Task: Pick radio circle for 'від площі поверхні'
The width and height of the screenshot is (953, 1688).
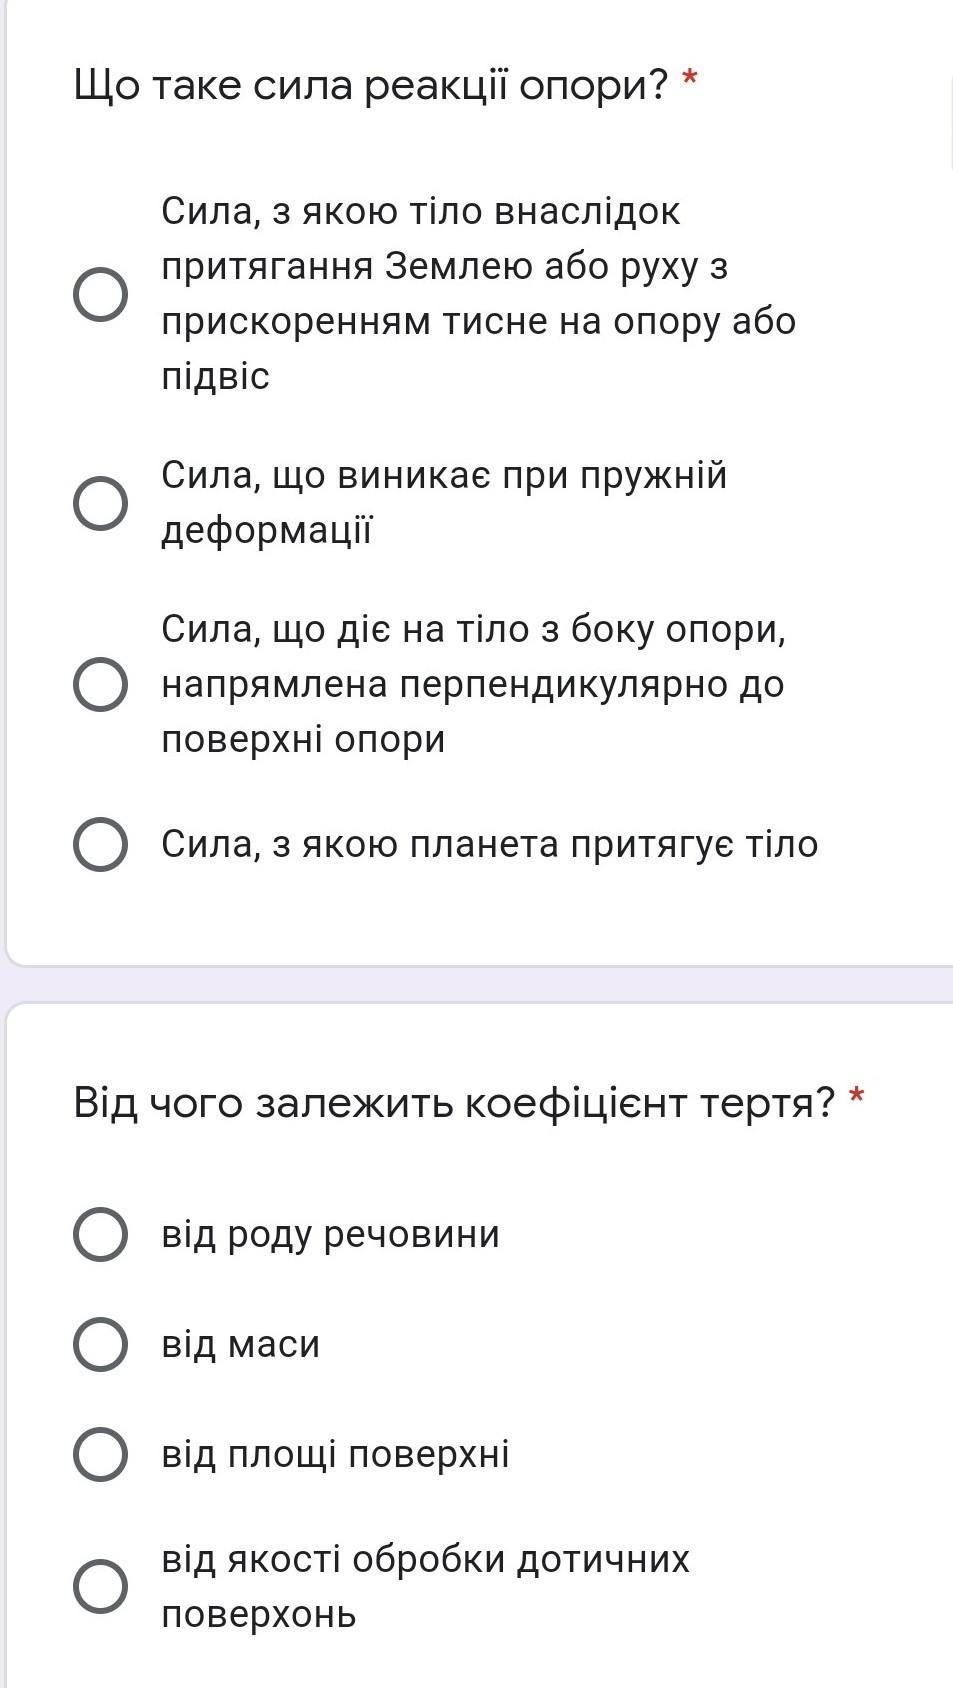Action: (x=100, y=1454)
